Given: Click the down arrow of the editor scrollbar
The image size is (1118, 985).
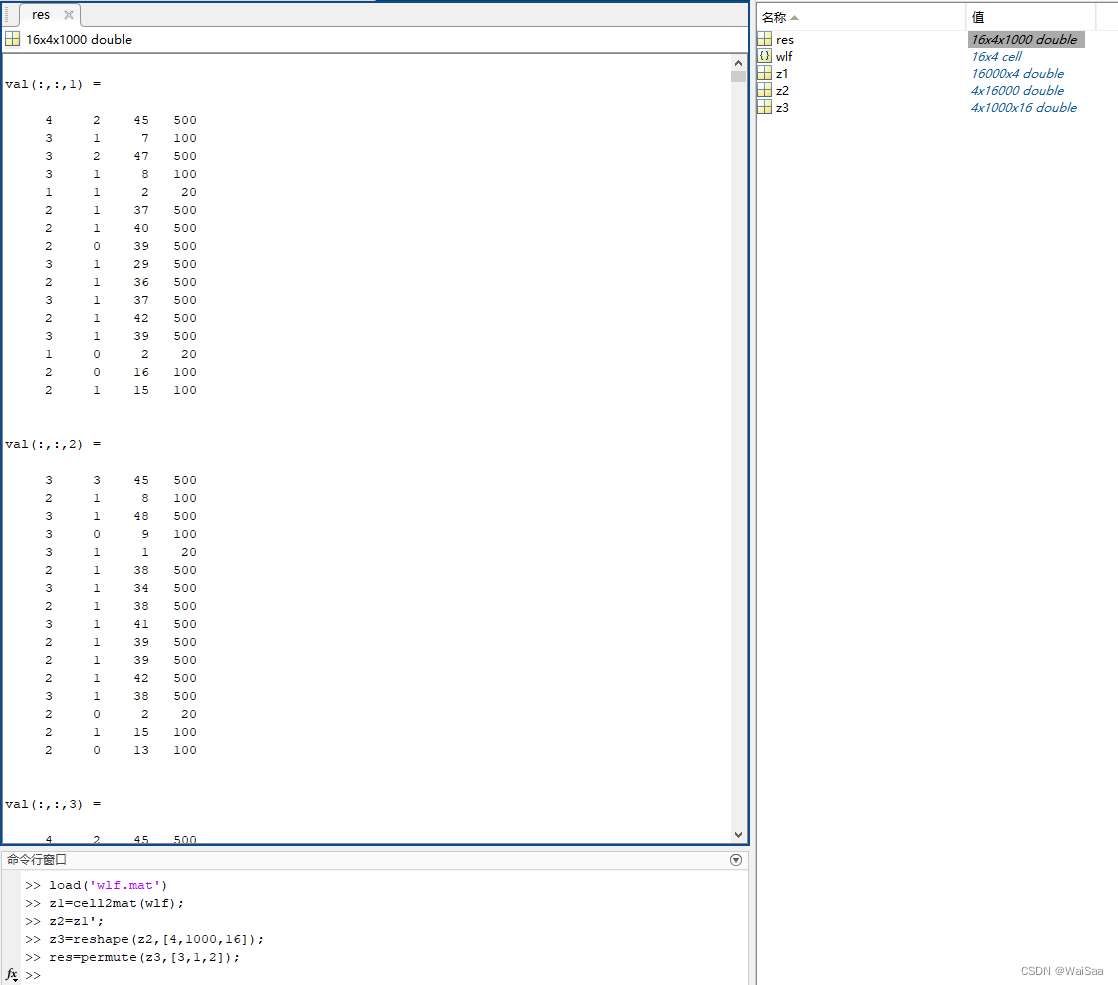Looking at the screenshot, I should [738, 834].
